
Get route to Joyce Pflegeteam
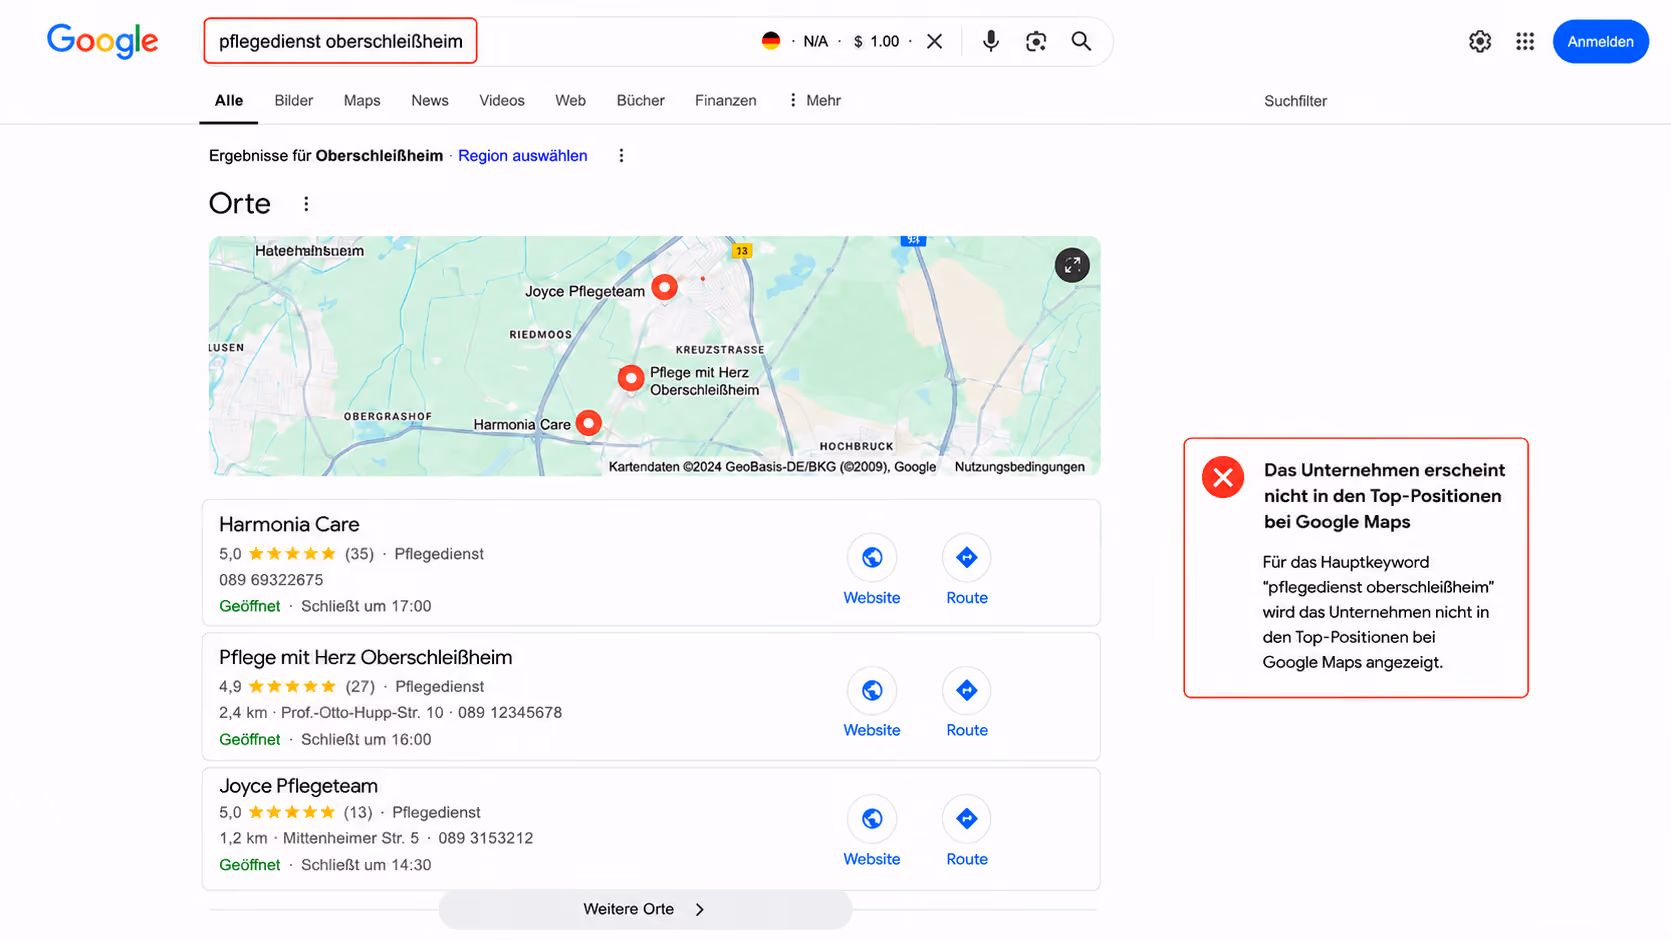tap(967, 819)
